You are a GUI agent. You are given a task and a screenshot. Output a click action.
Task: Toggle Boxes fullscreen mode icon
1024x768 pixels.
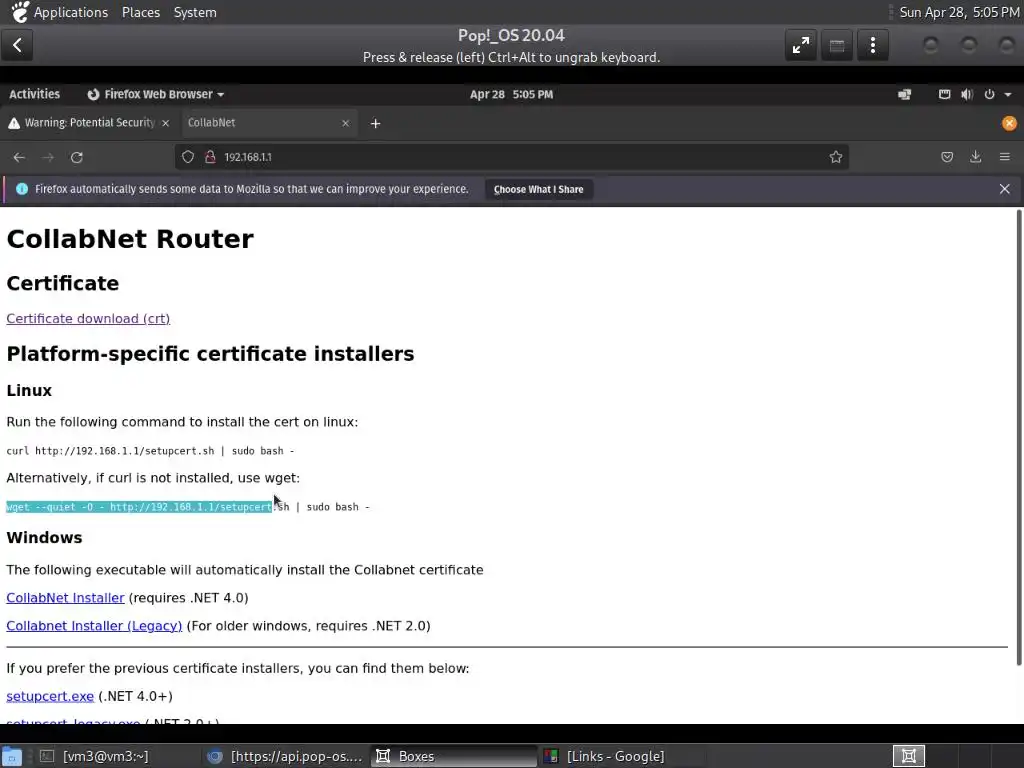pyautogui.click(x=801, y=45)
